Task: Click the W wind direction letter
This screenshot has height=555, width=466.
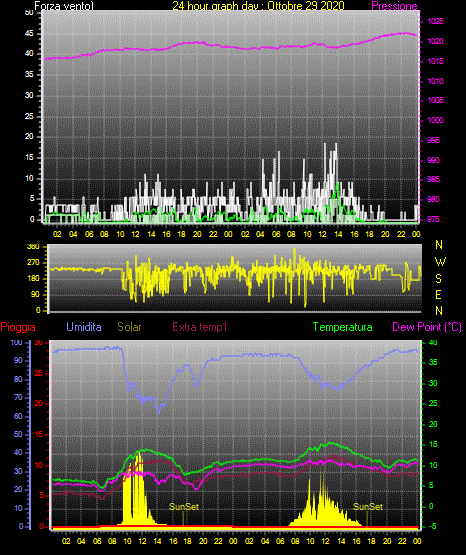Action: (439, 262)
